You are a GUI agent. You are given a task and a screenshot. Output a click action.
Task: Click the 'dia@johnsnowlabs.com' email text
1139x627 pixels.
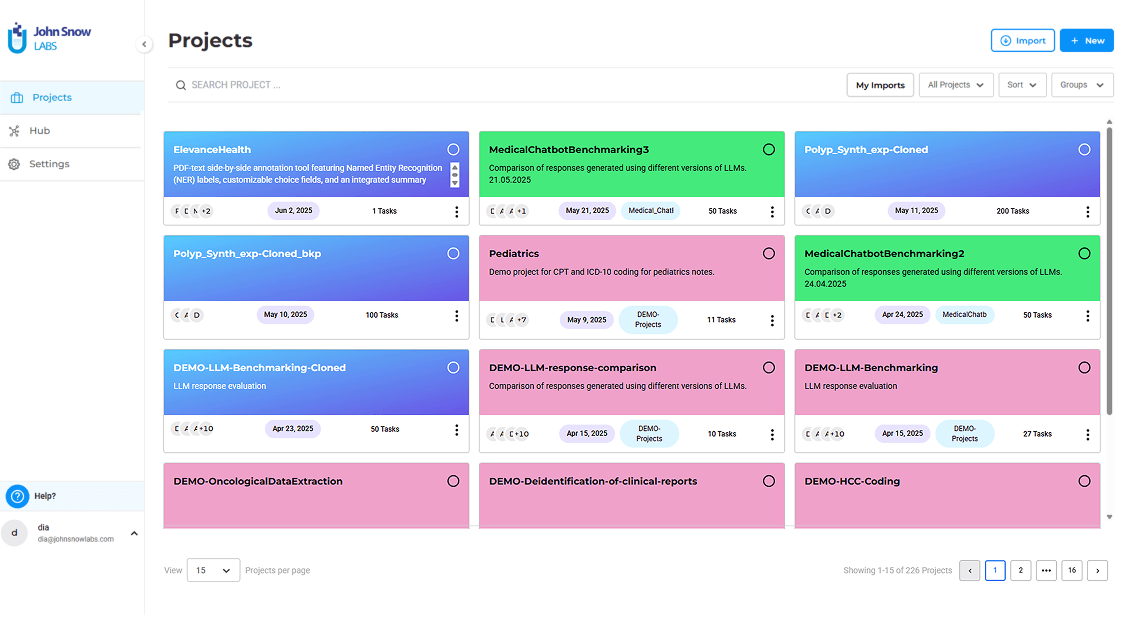(76, 540)
